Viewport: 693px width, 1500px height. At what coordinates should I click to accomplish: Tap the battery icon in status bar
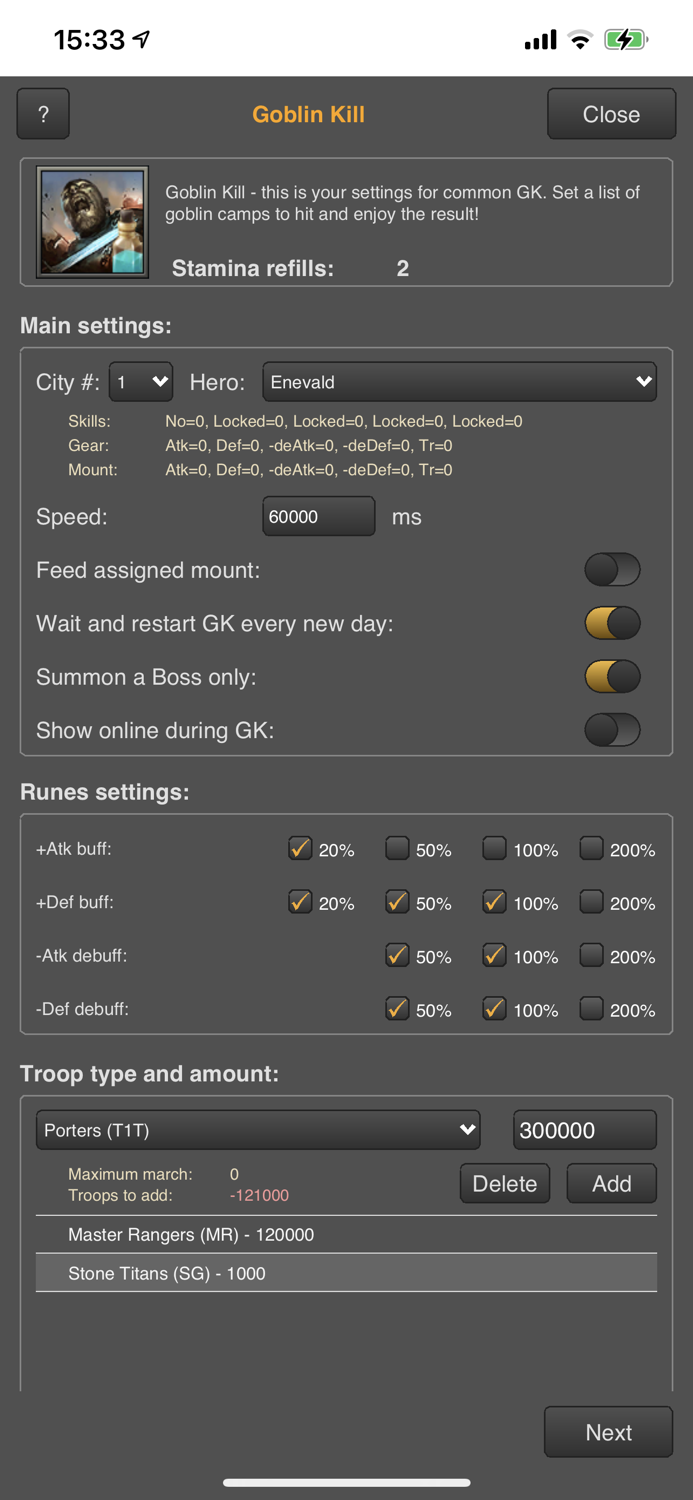626,40
